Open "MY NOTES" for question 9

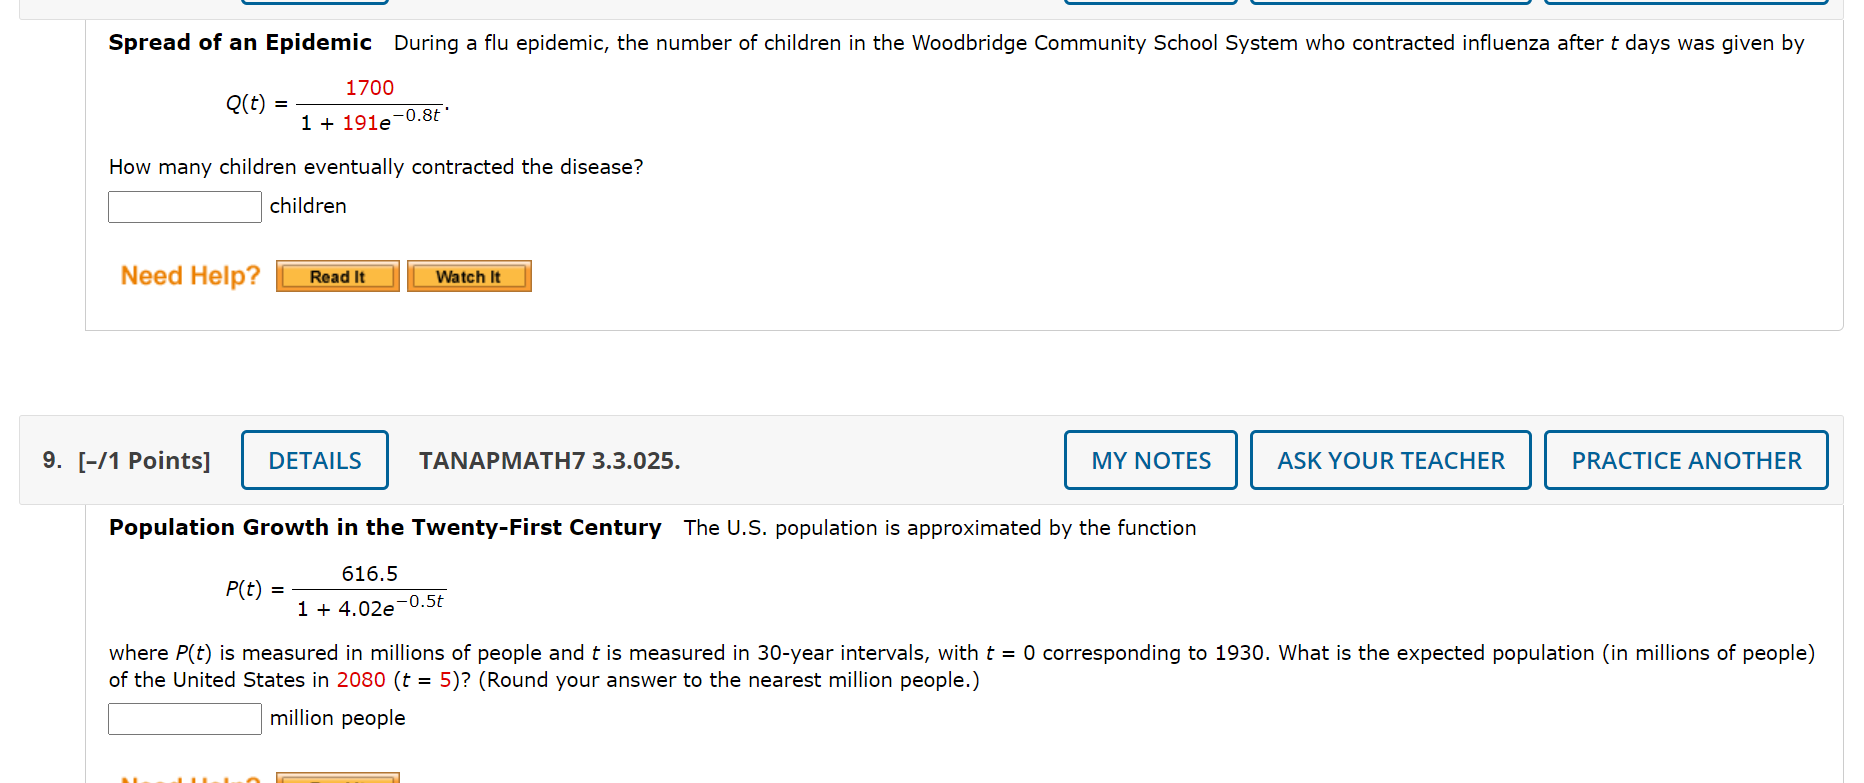coord(1150,460)
